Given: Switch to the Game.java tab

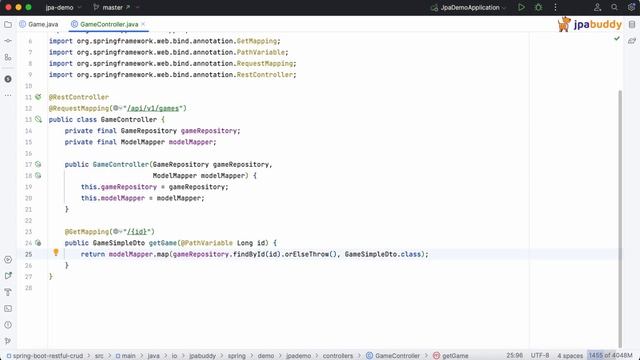Looking at the screenshot, I should [39, 24].
